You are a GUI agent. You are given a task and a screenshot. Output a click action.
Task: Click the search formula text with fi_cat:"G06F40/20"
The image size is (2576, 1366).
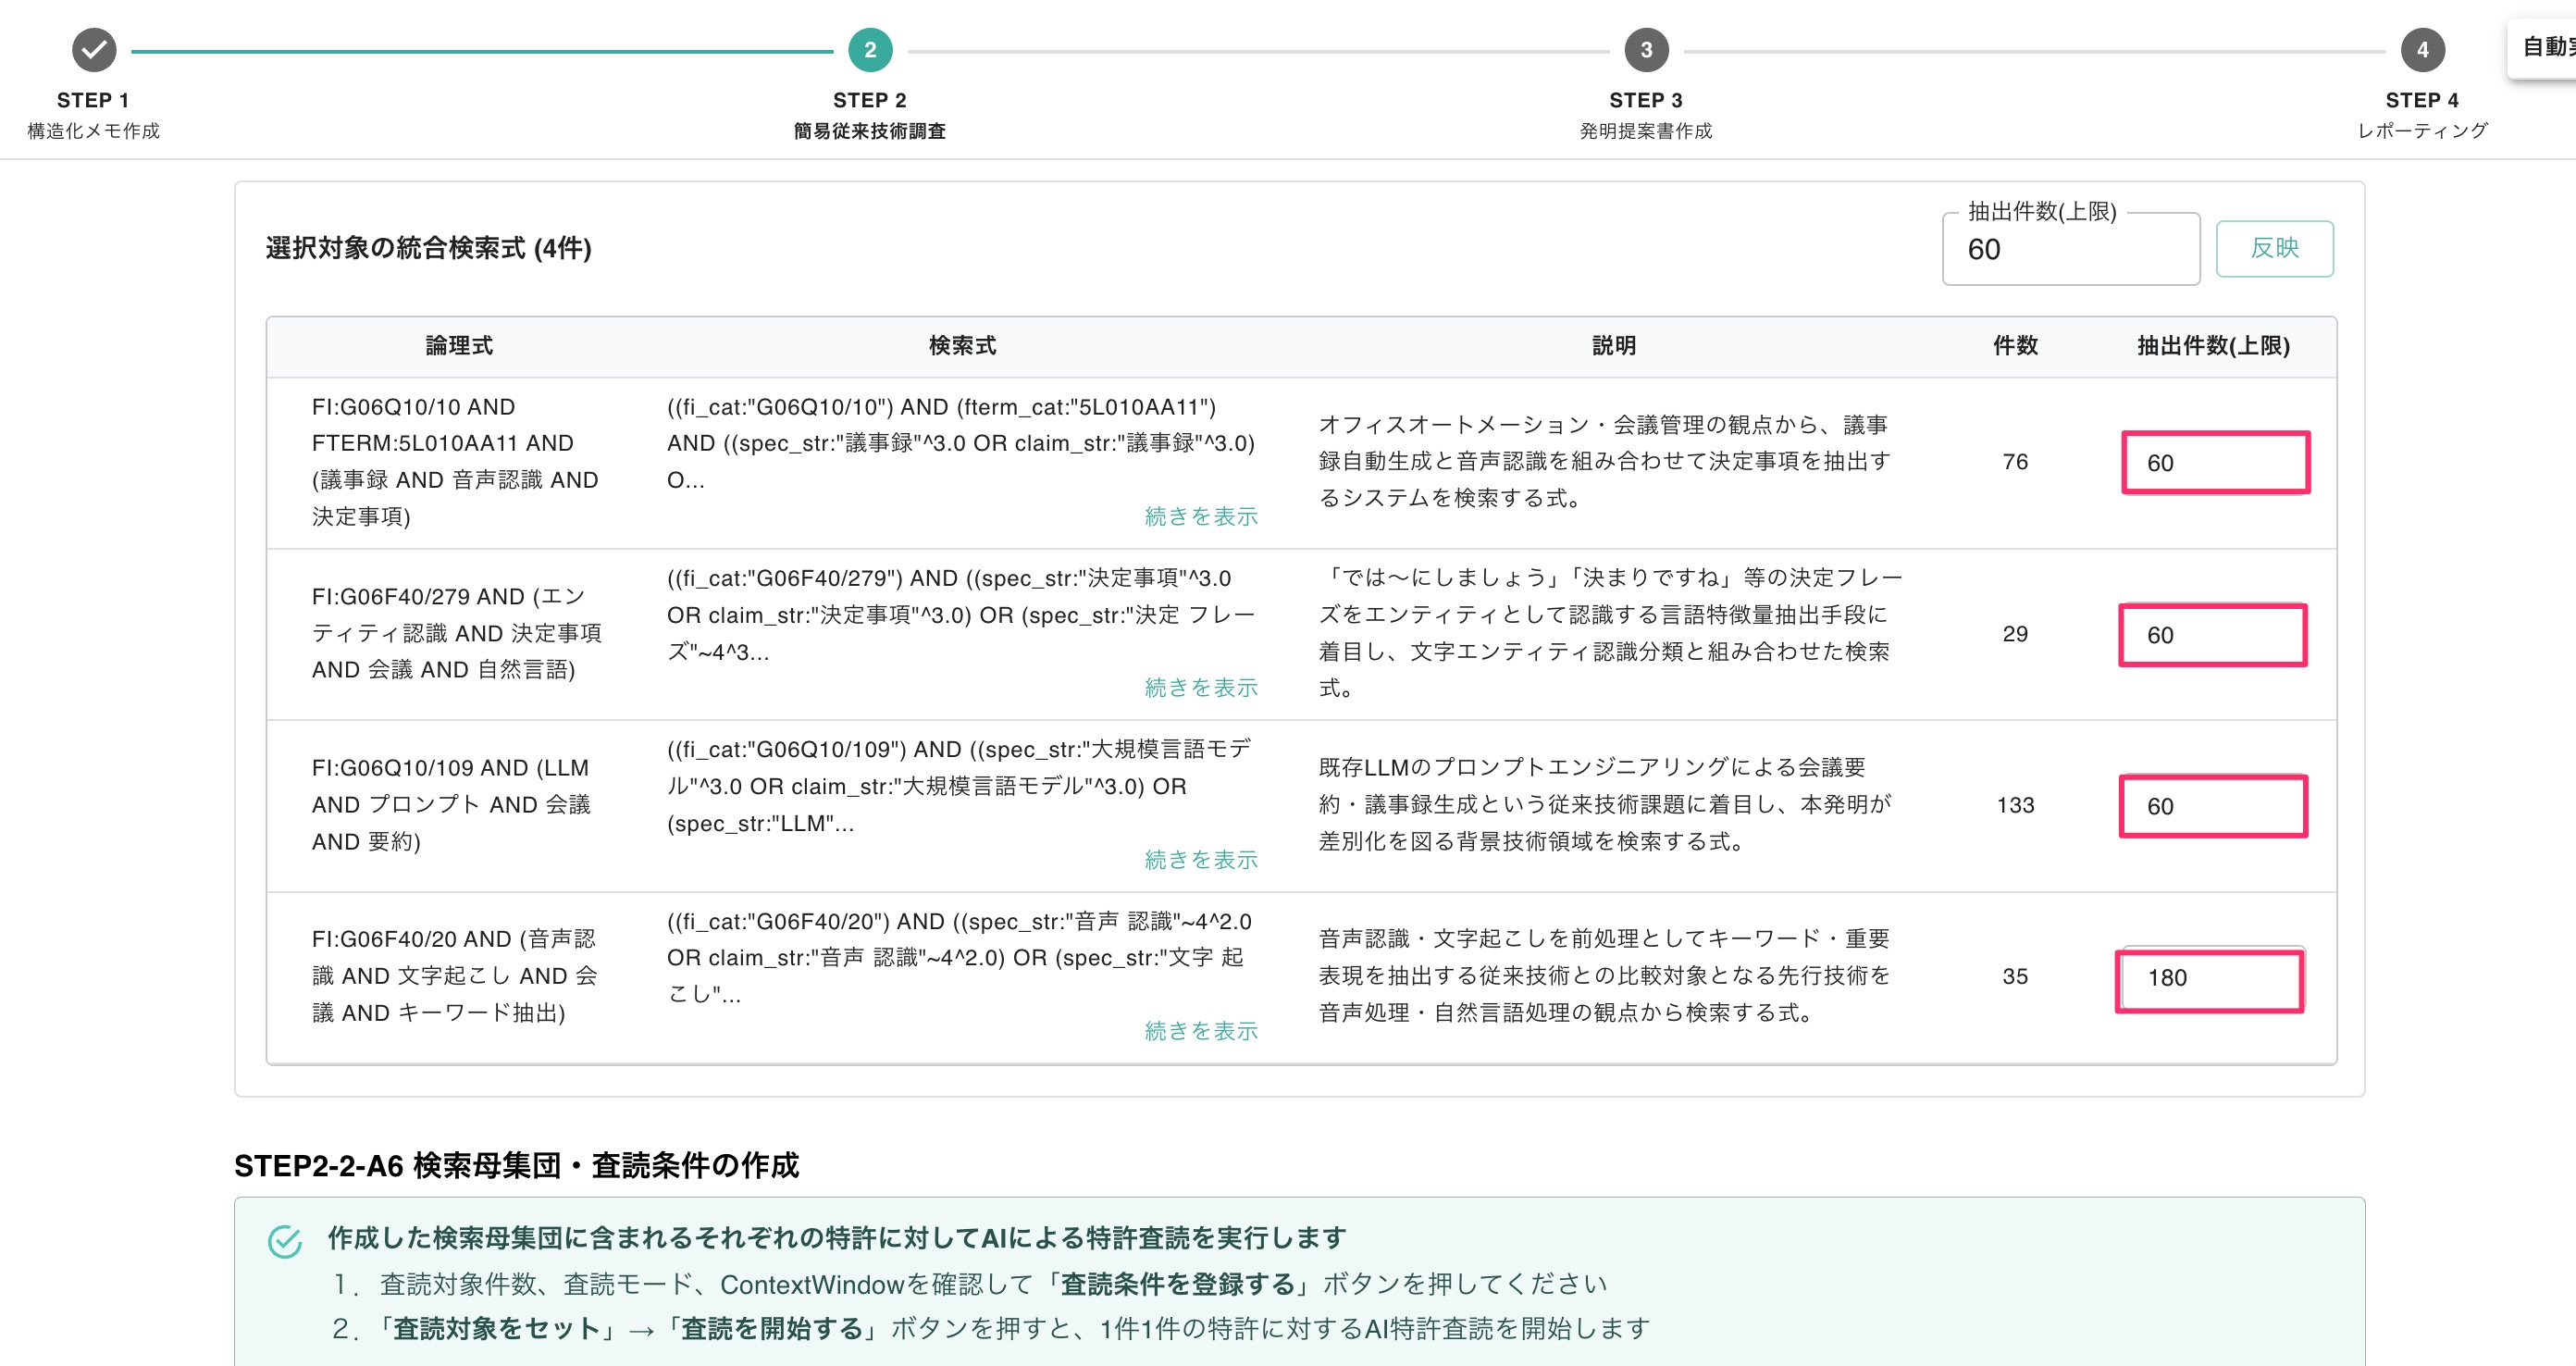click(959, 958)
